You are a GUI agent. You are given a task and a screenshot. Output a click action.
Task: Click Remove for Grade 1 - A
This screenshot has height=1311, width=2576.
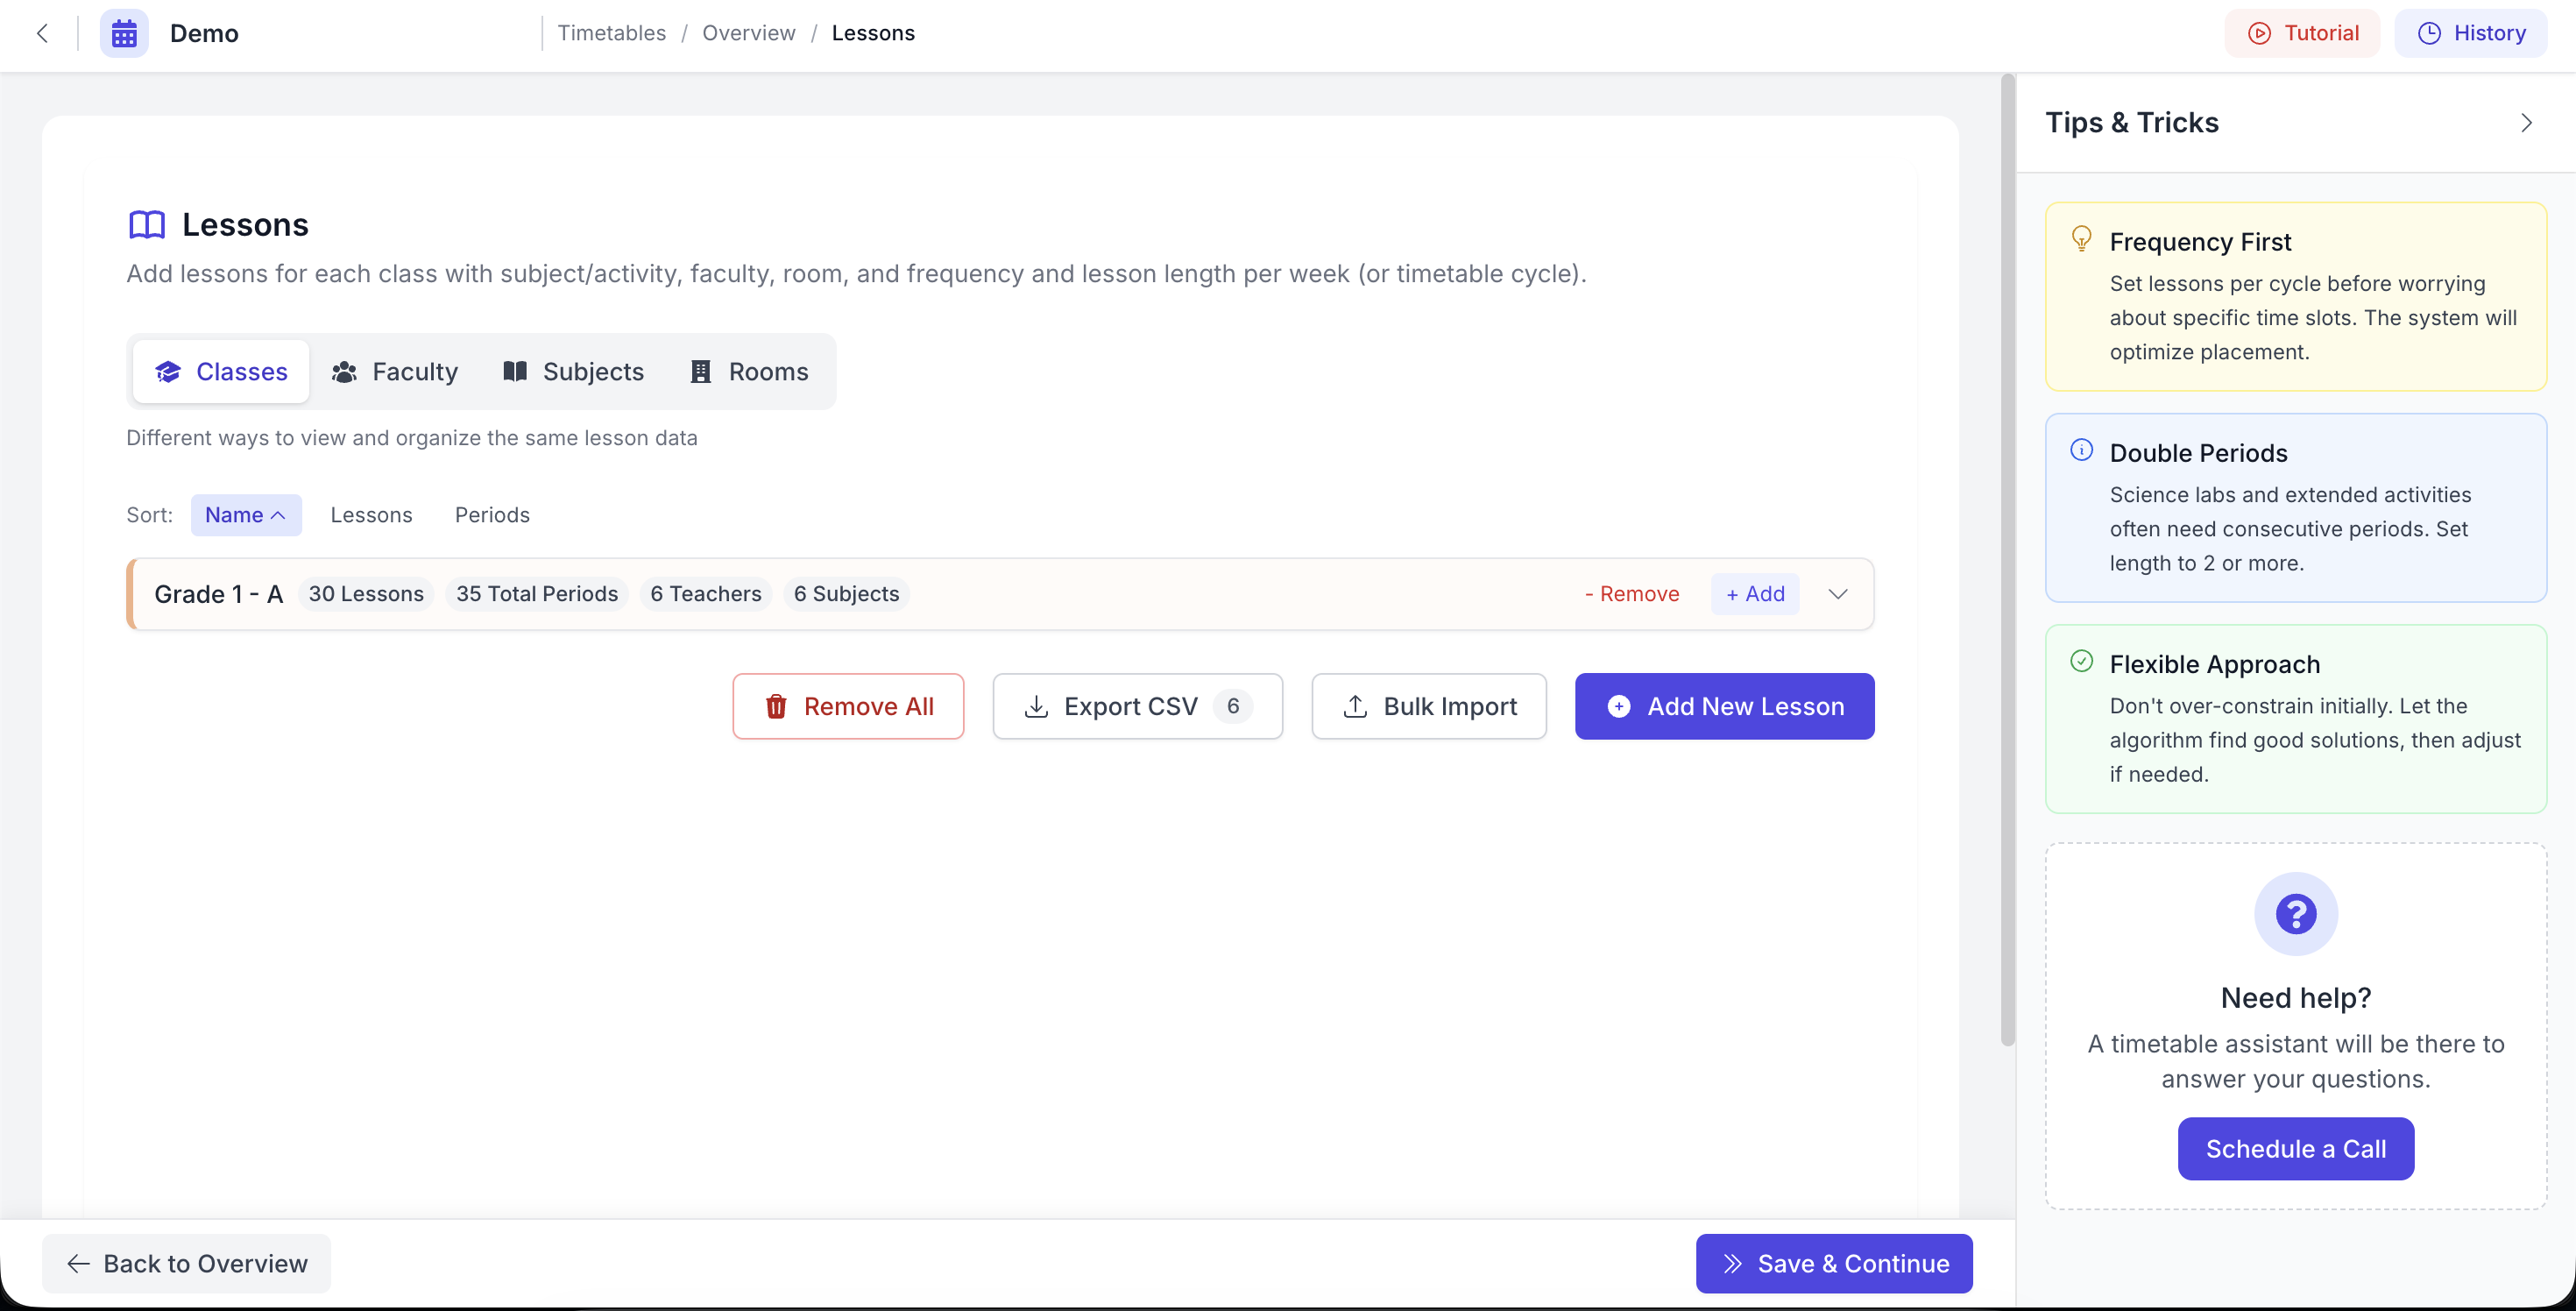pos(1632,594)
